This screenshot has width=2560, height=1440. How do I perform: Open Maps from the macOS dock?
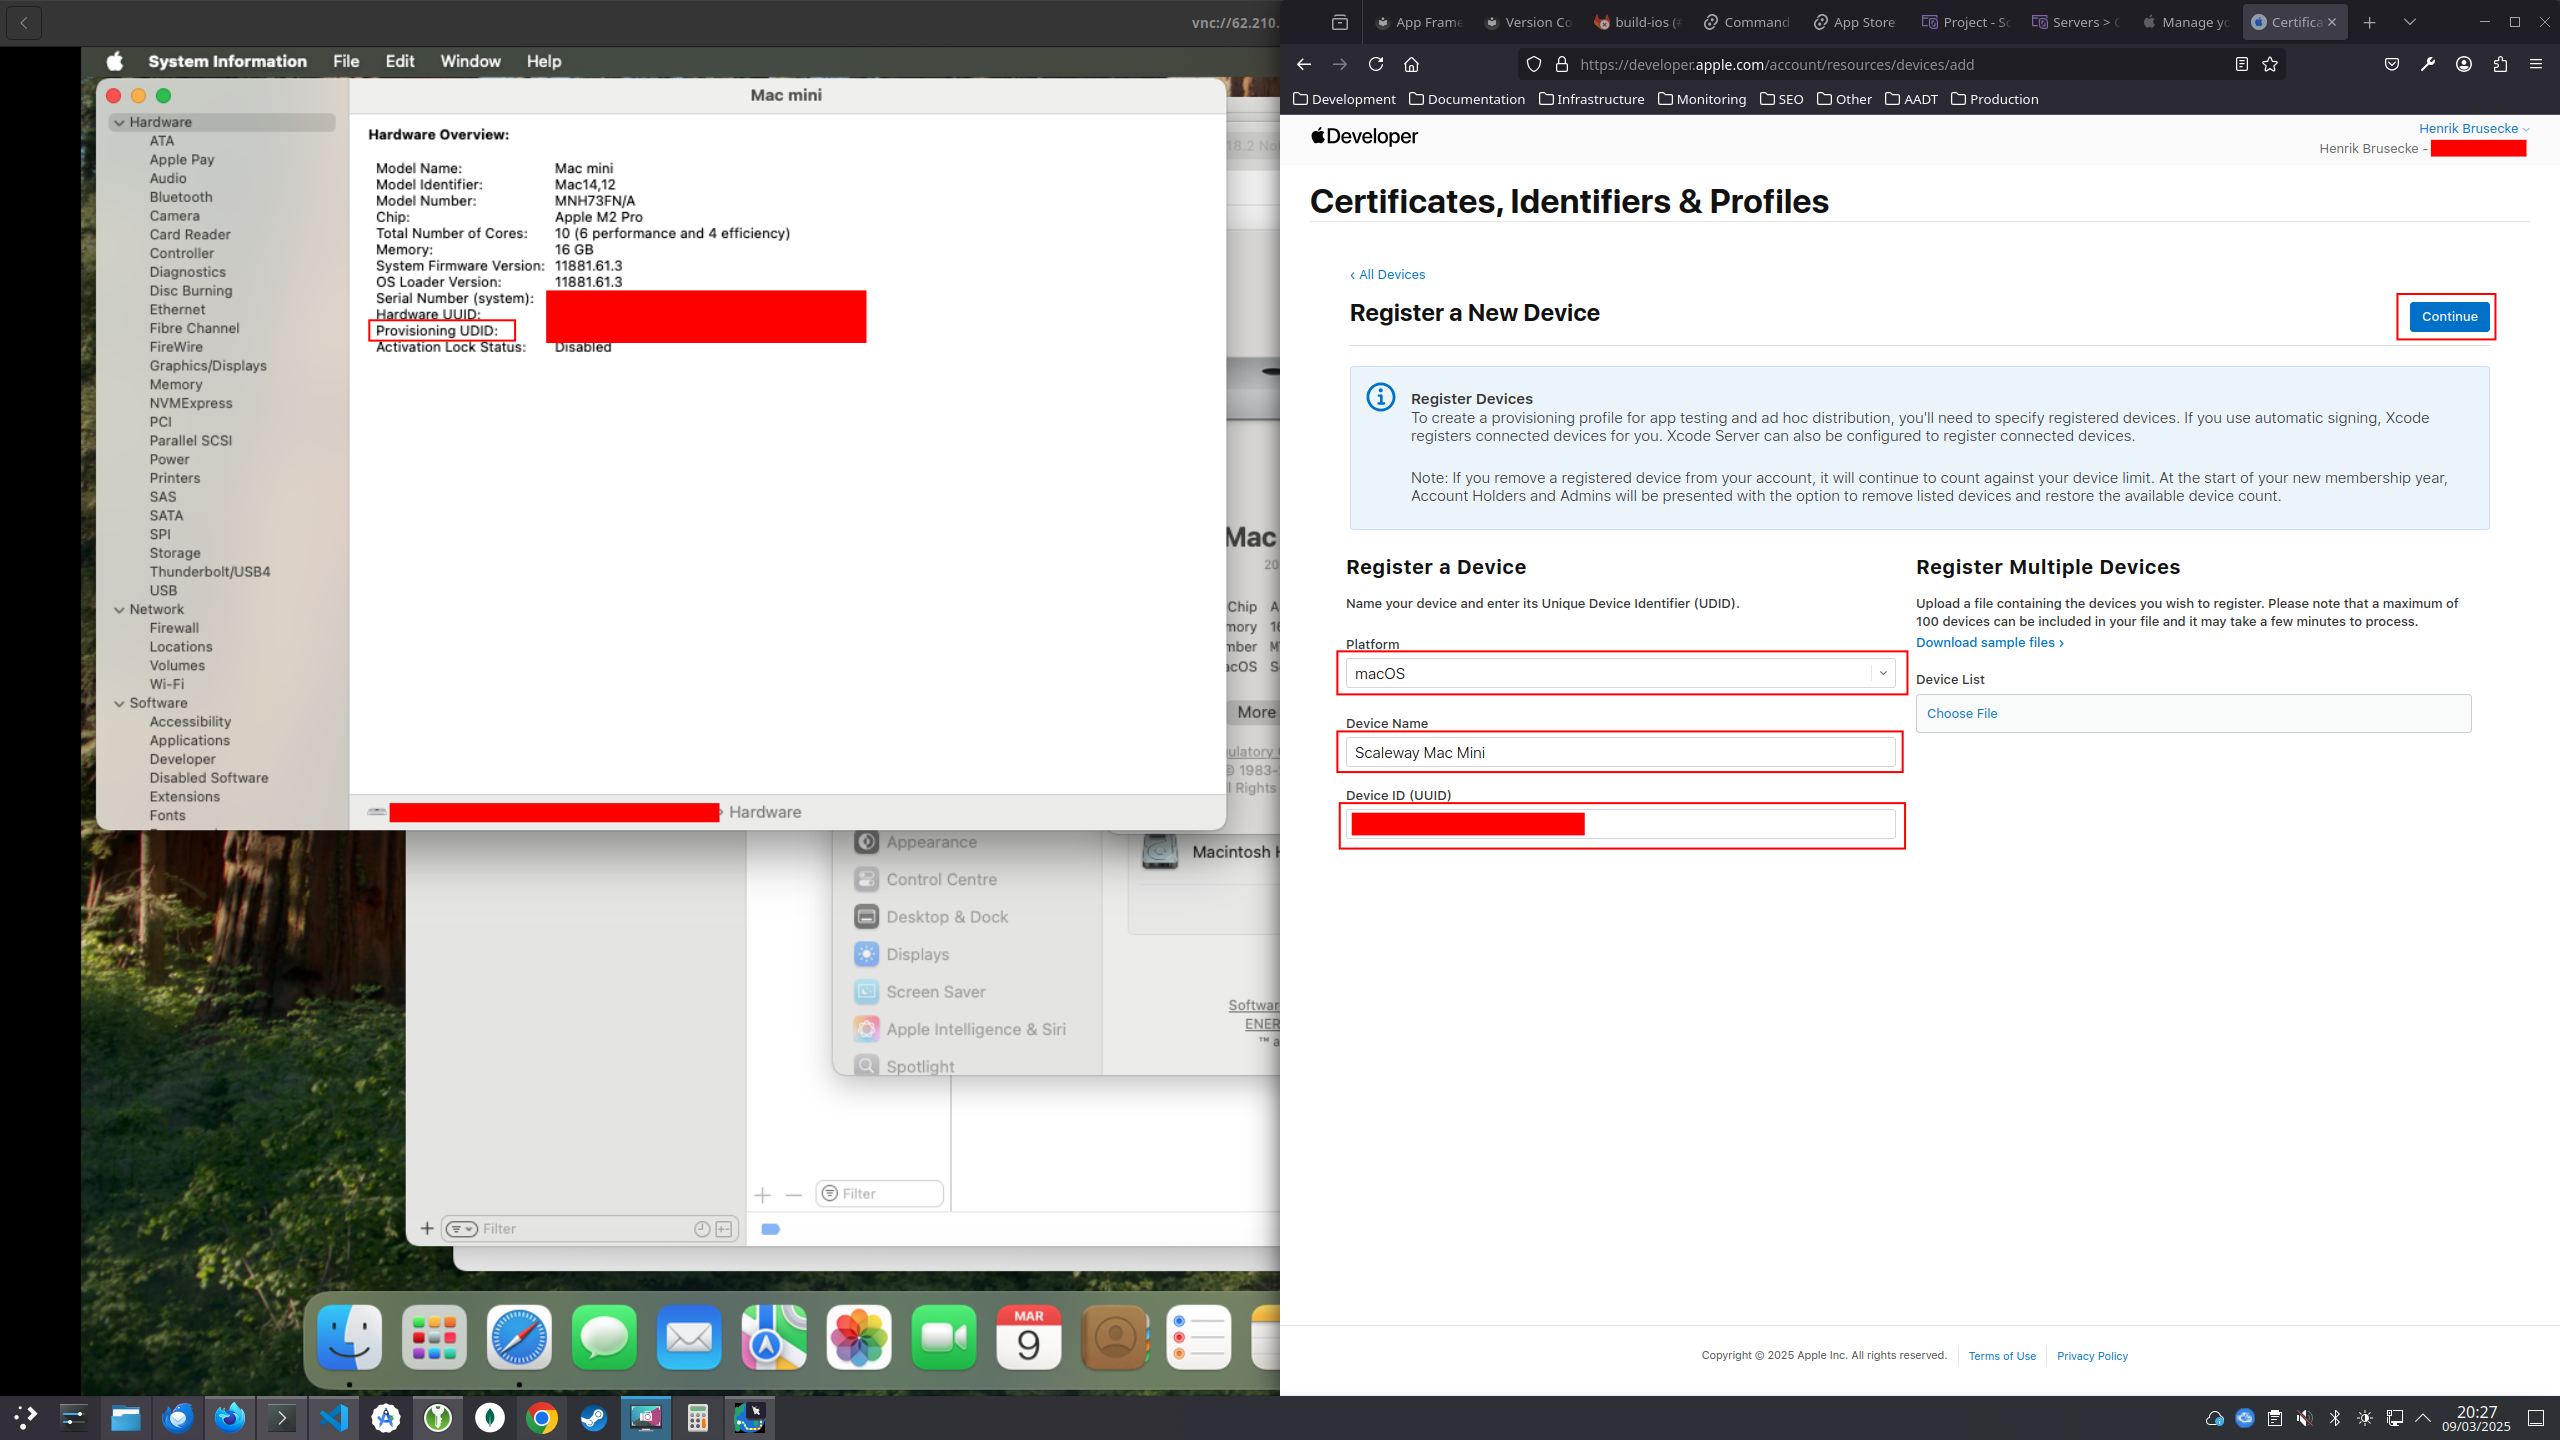[774, 1337]
